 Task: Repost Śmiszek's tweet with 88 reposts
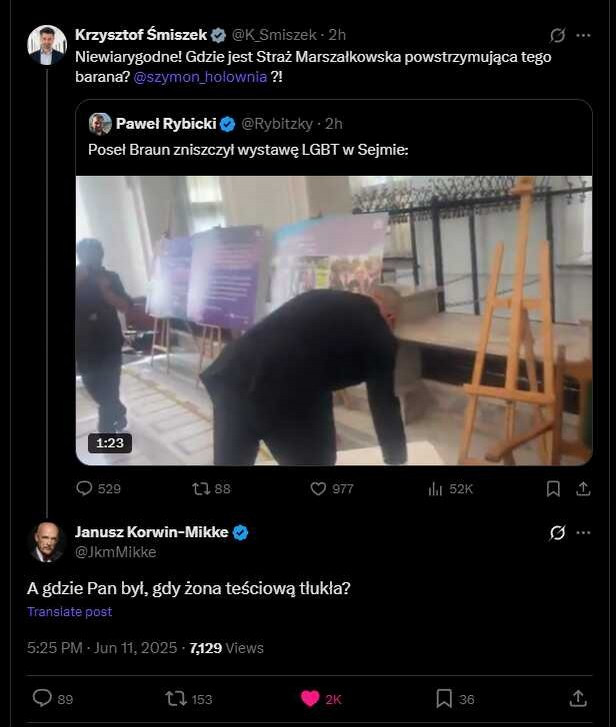coord(201,488)
